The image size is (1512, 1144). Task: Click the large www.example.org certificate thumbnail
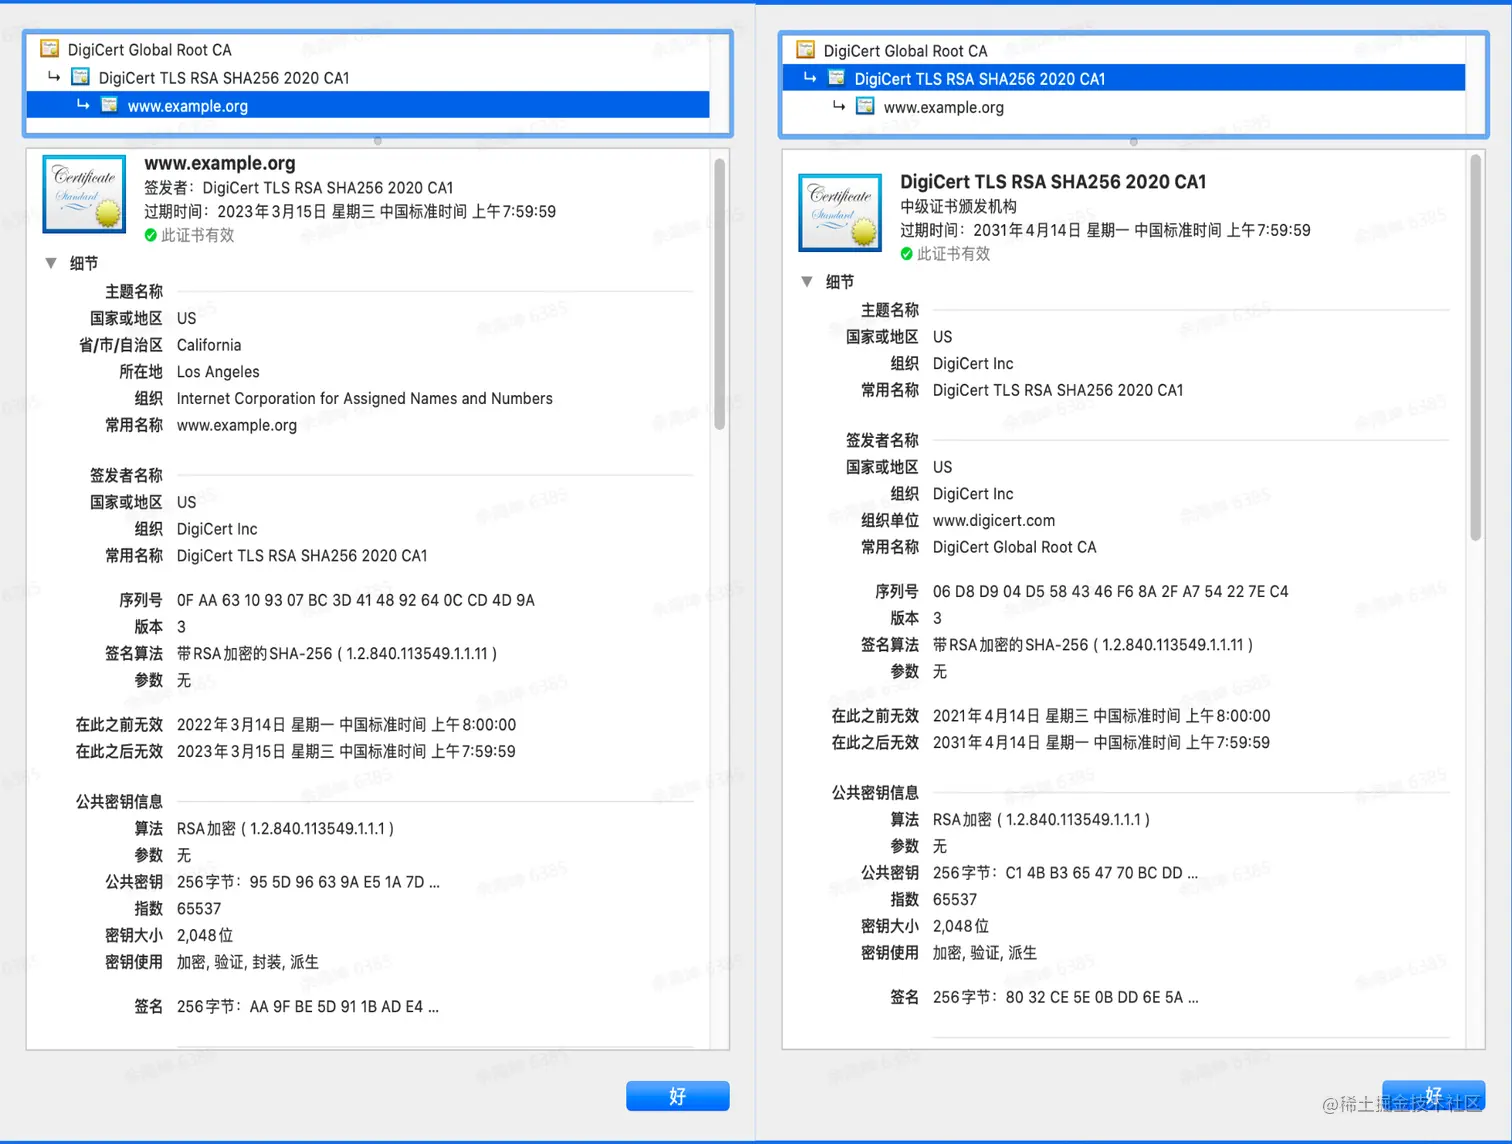[x=84, y=194]
